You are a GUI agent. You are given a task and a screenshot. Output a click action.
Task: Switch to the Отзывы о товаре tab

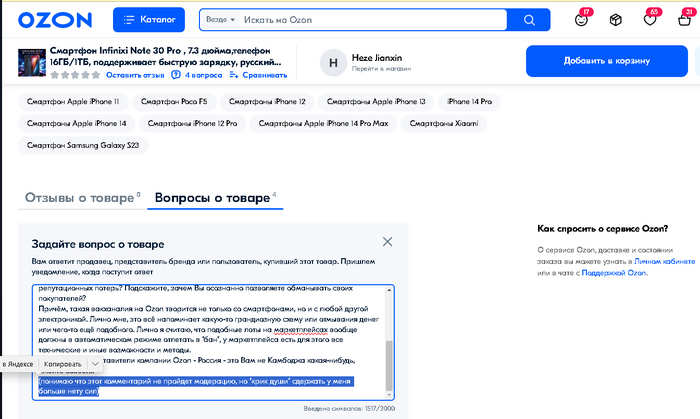coord(83,198)
